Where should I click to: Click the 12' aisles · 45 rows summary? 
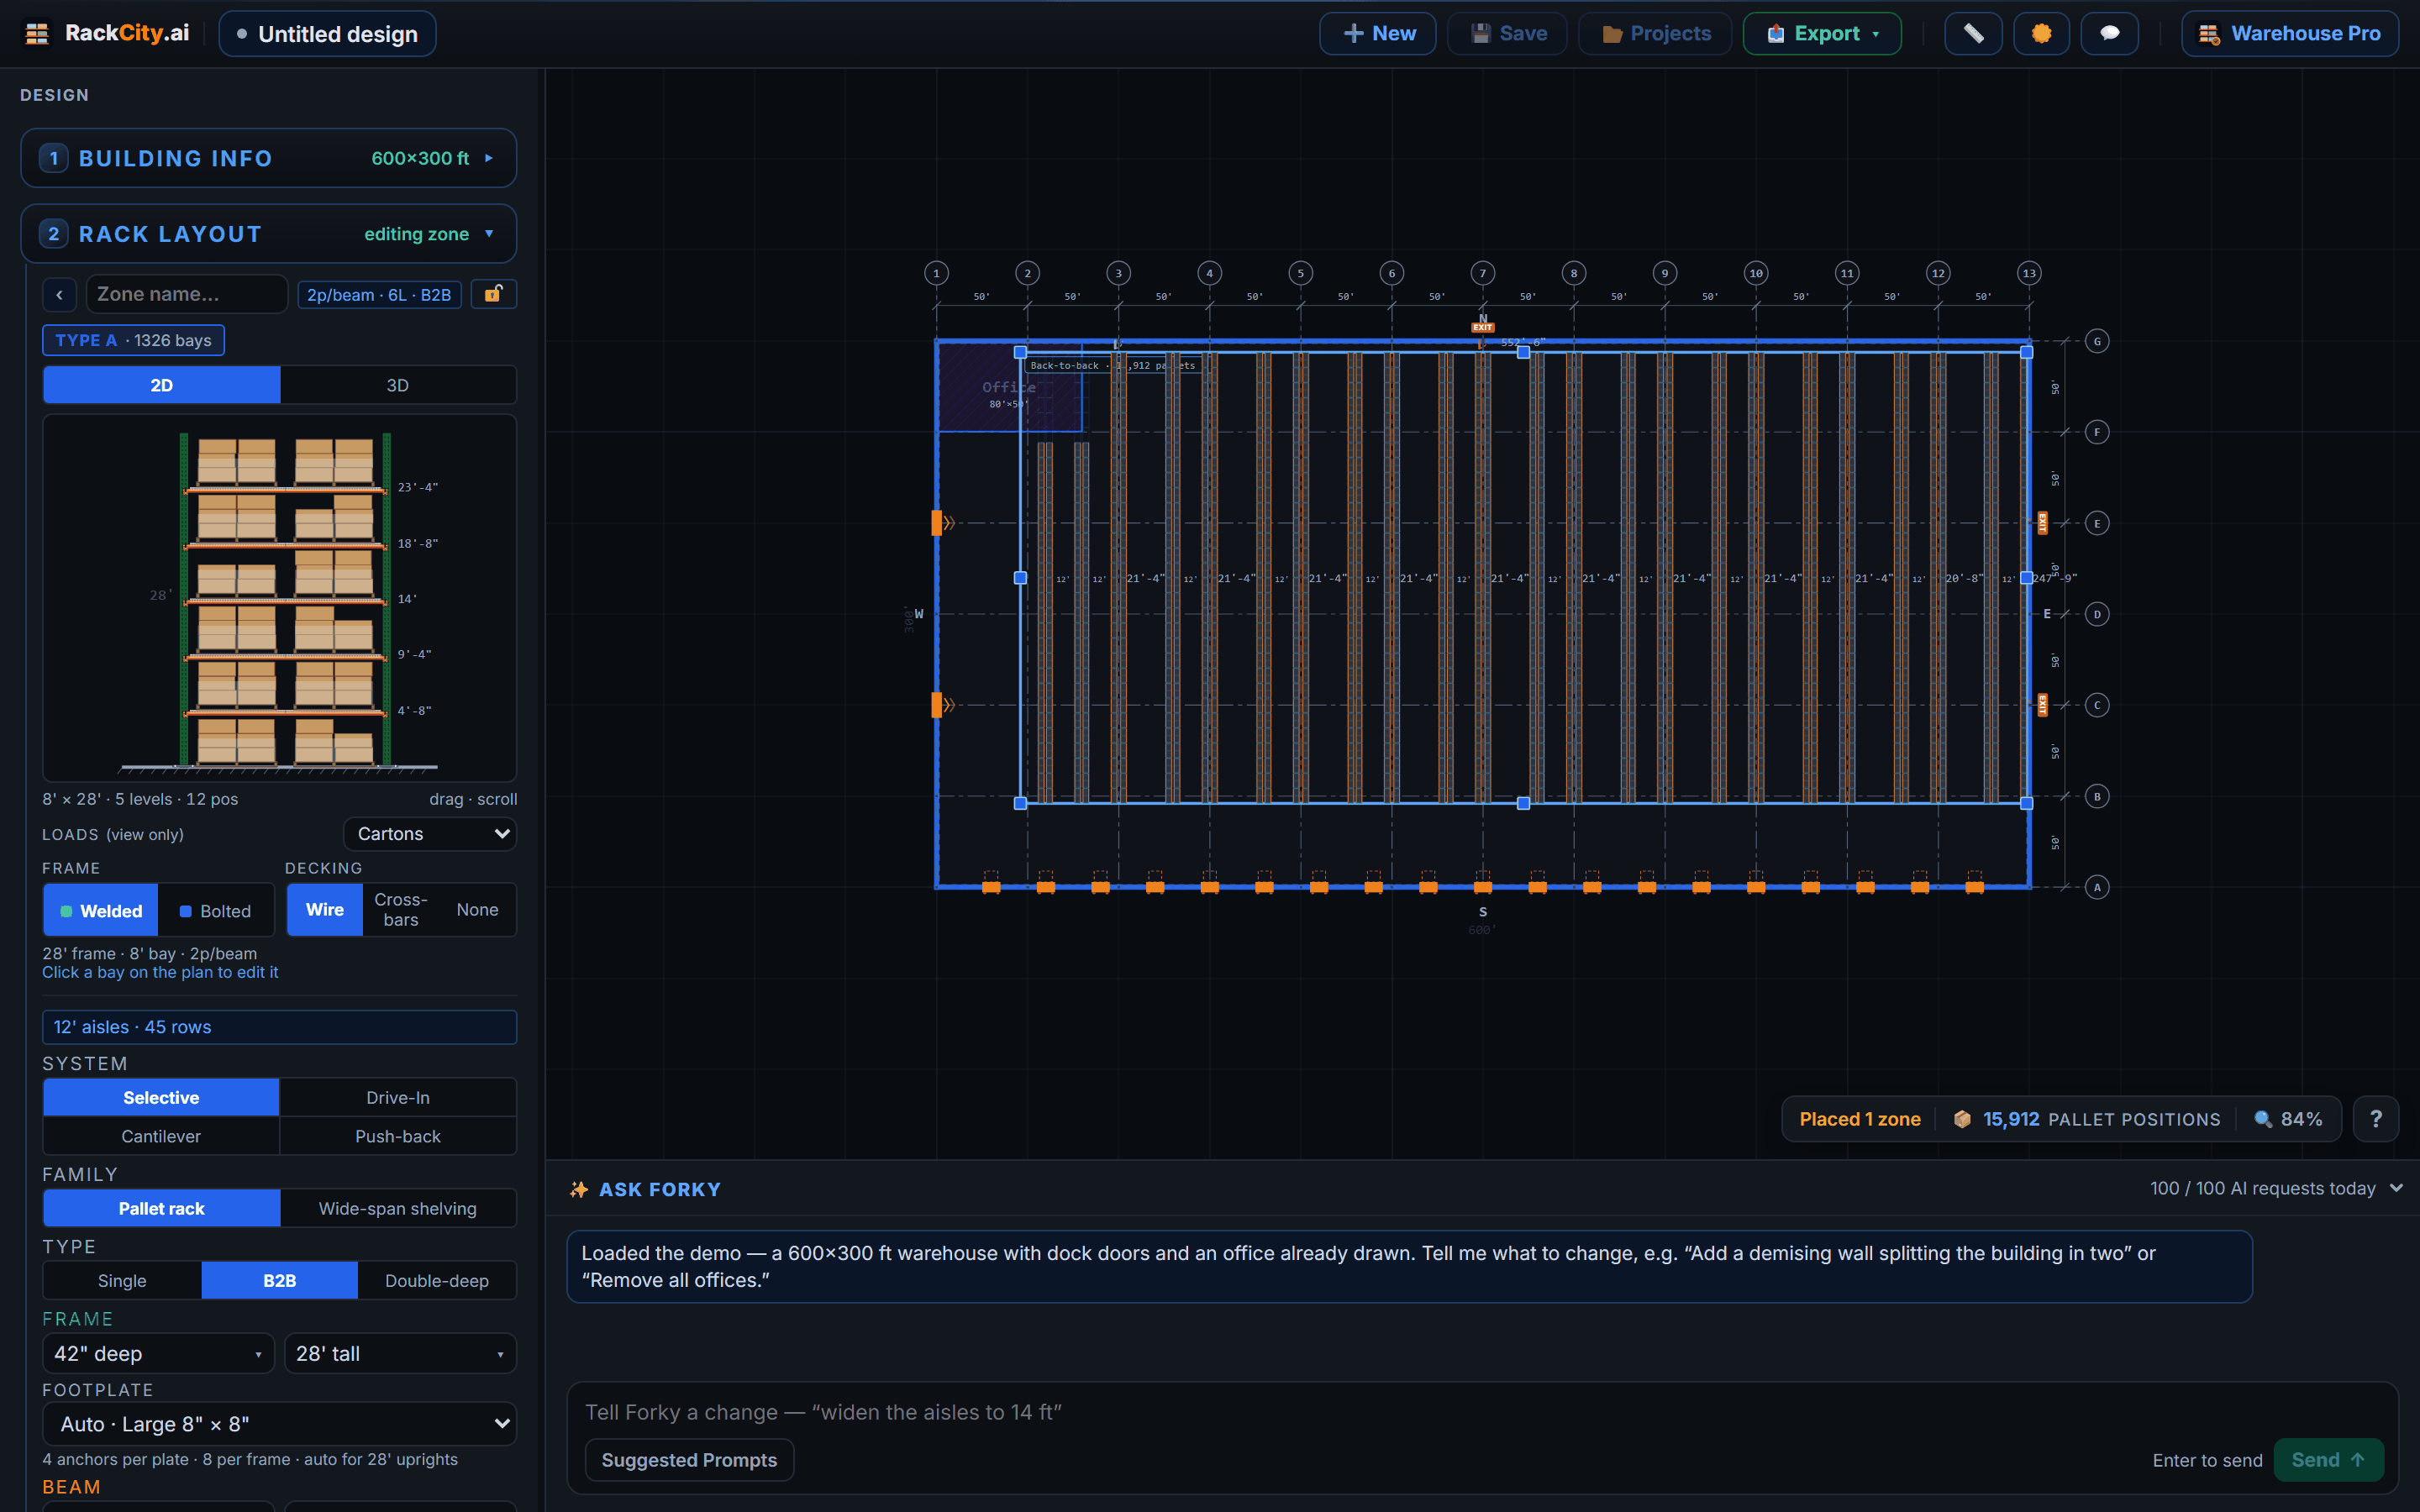pyautogui.click(x=279, y=1027)
